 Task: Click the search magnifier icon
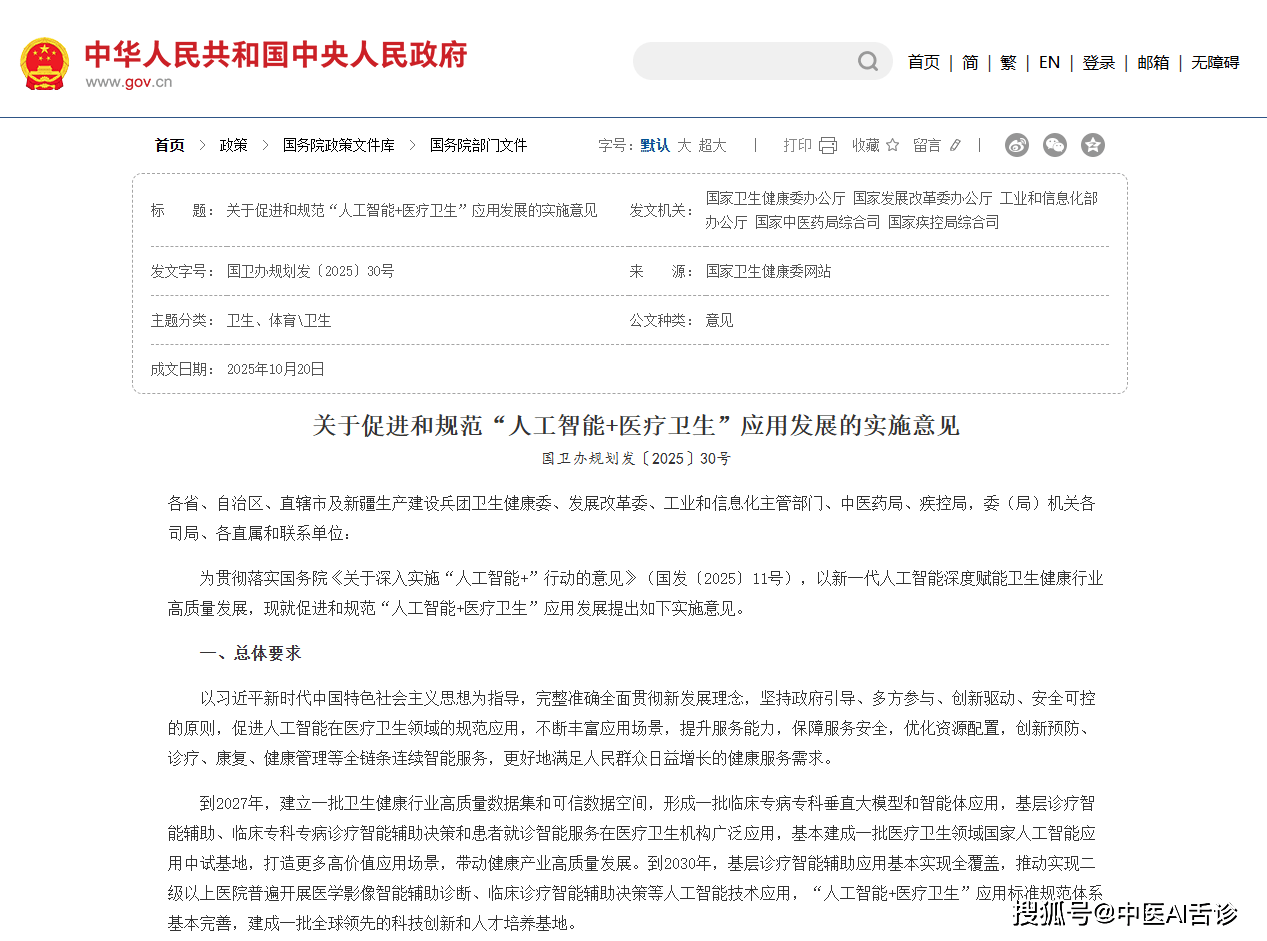pyautogui.click(x=867, y=62)
